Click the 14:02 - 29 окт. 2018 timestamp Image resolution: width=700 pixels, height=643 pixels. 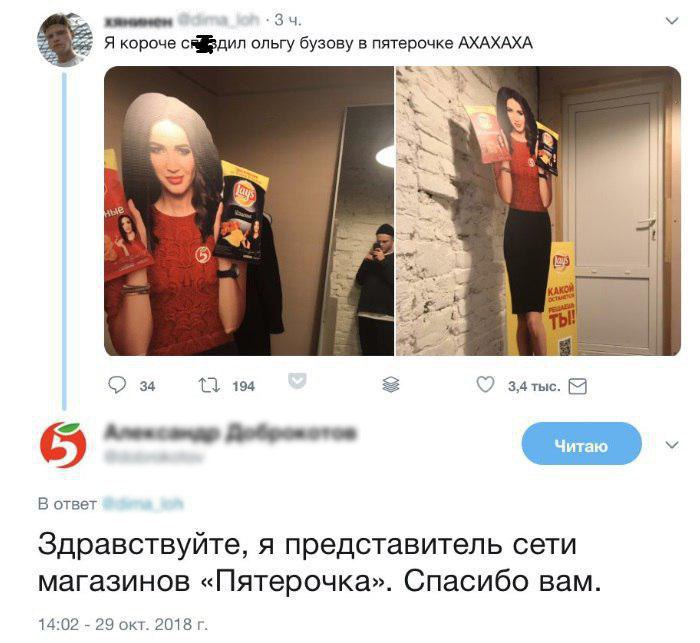coord(123,624)
